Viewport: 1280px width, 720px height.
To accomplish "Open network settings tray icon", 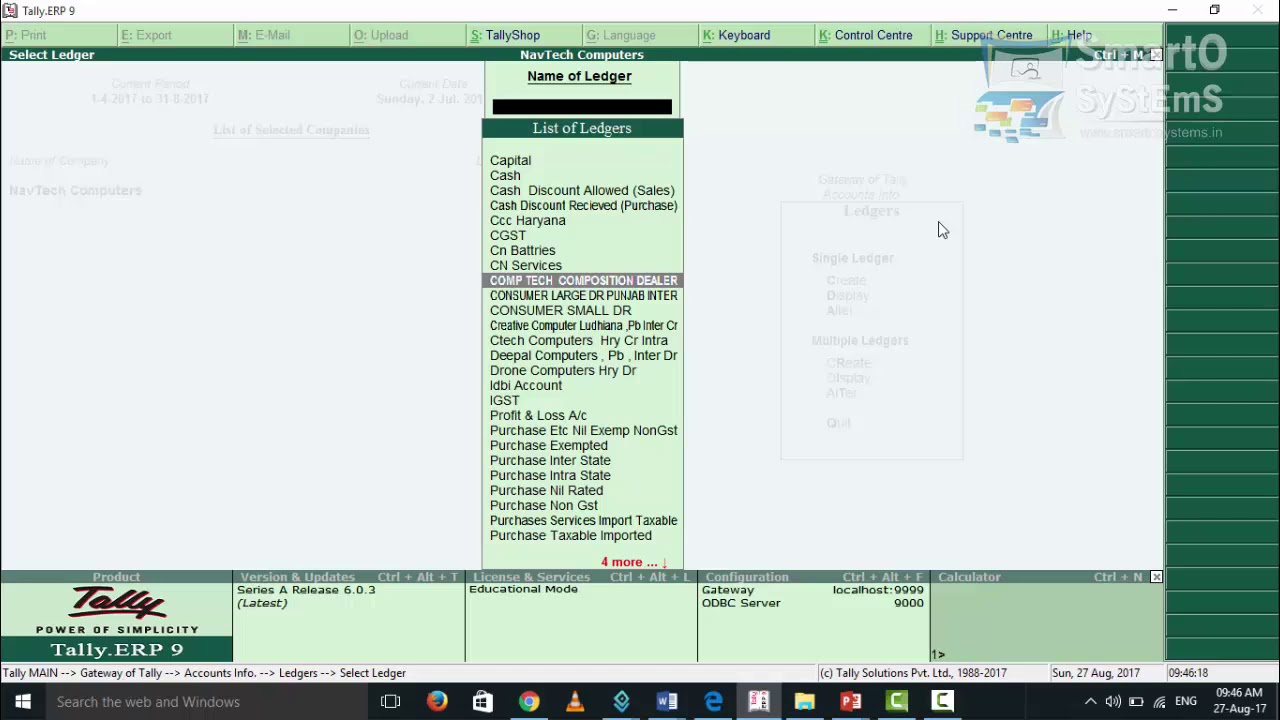I will 1160,701.
